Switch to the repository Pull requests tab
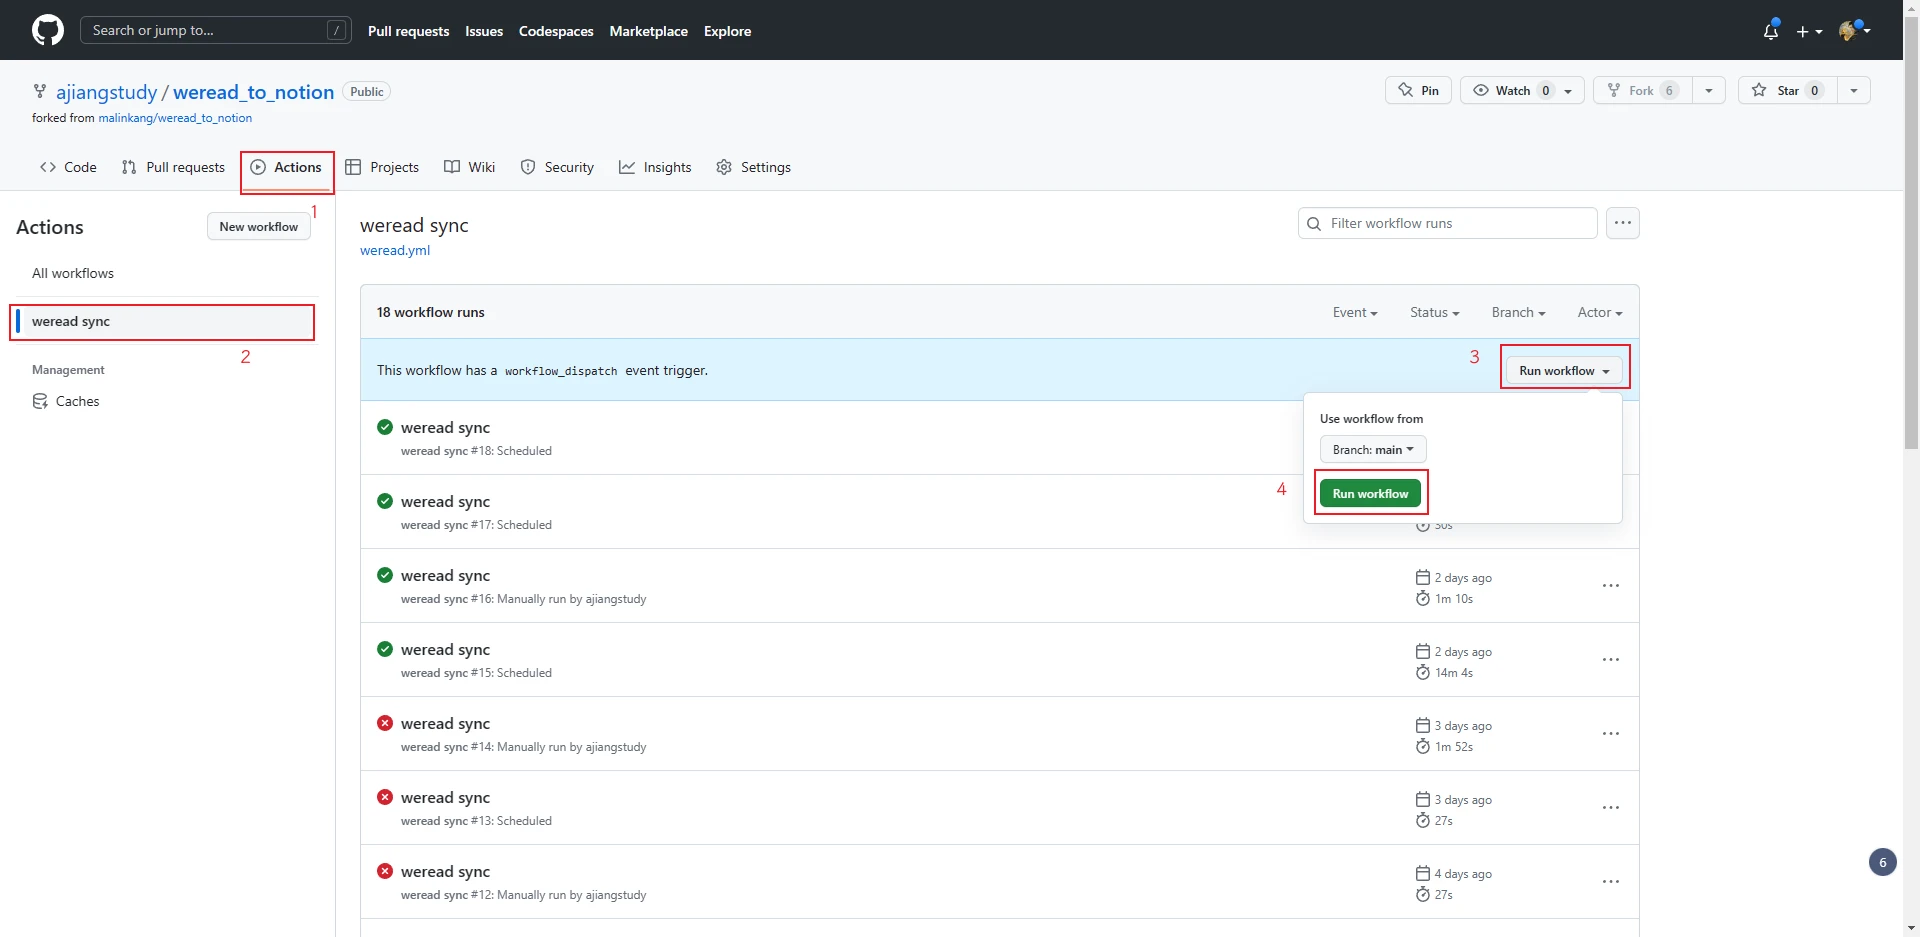This screenshot has height=937, width=1920. (x=173, y=167)
